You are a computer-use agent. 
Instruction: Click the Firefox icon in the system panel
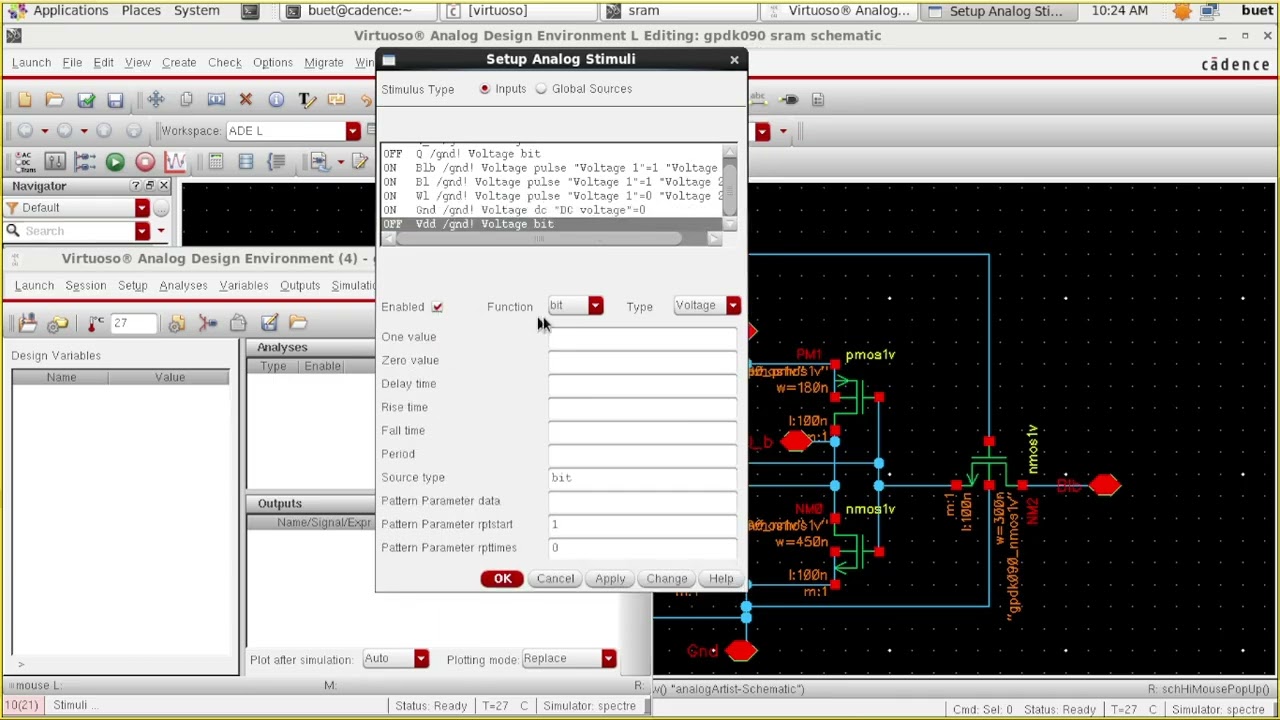pos(1183,11)
